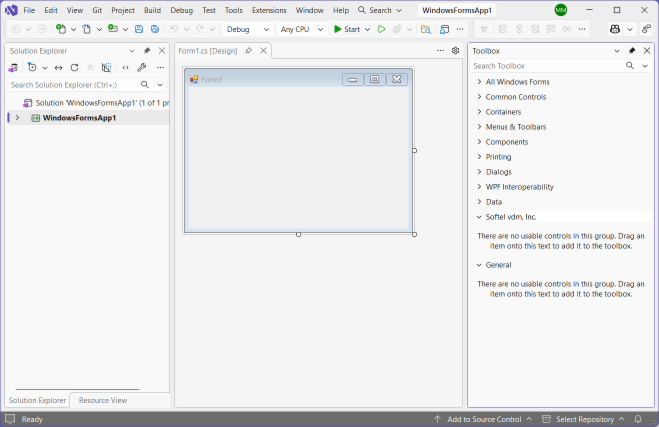
Task: Click the green Start debugging button
Action: tap(347, 29)
